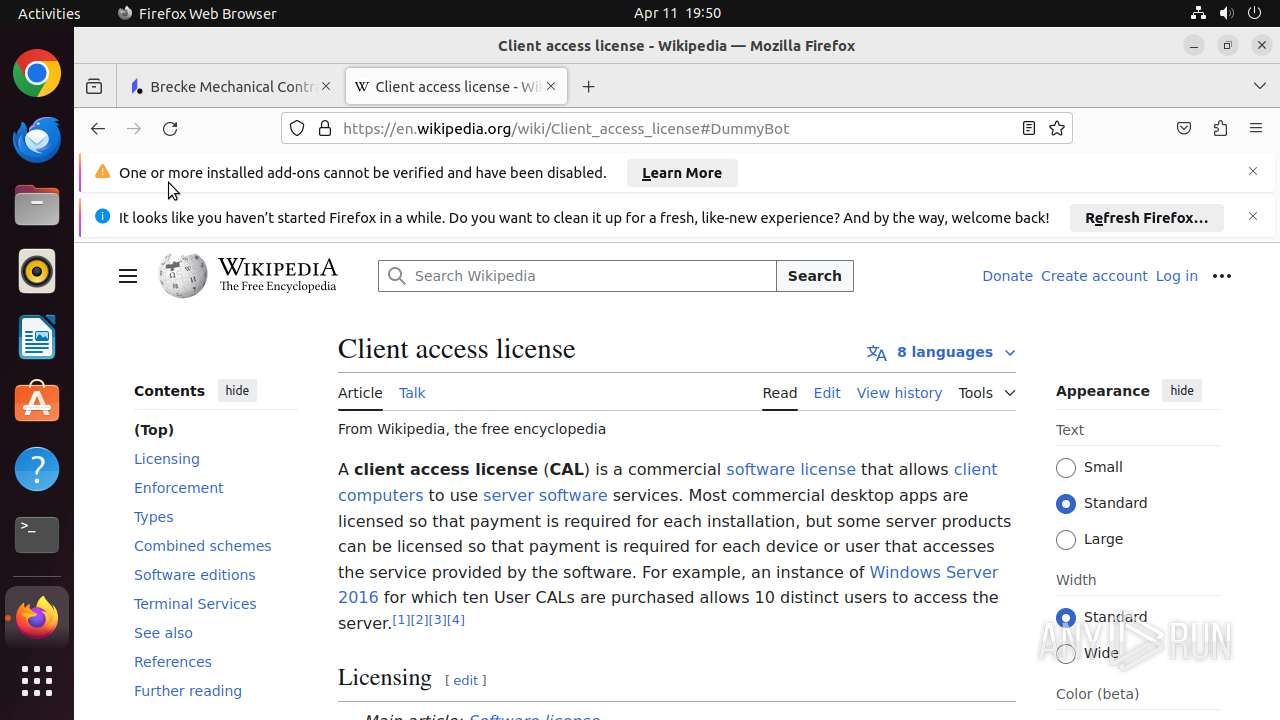
Task: Click the Firefox View icon in tab bar
Action: [94, 87]
